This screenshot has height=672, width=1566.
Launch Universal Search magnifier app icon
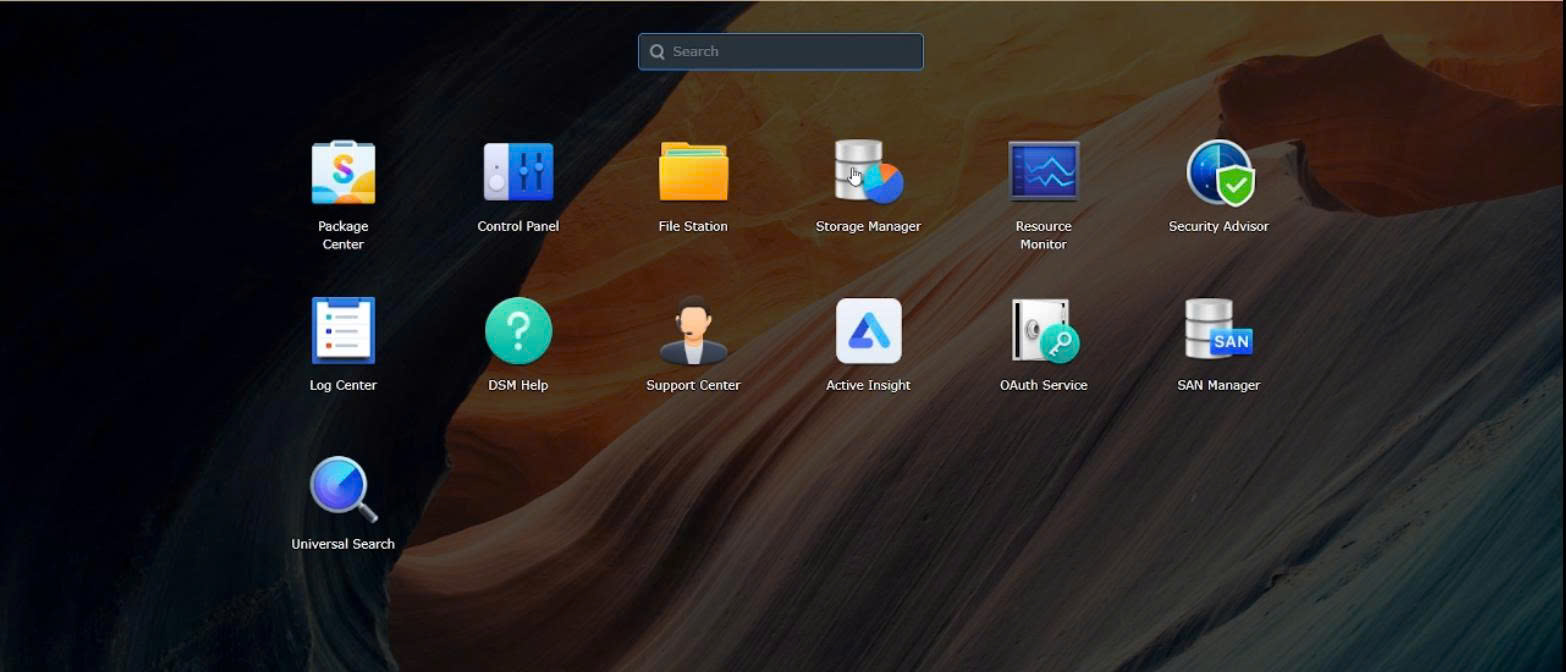(343, 489)
